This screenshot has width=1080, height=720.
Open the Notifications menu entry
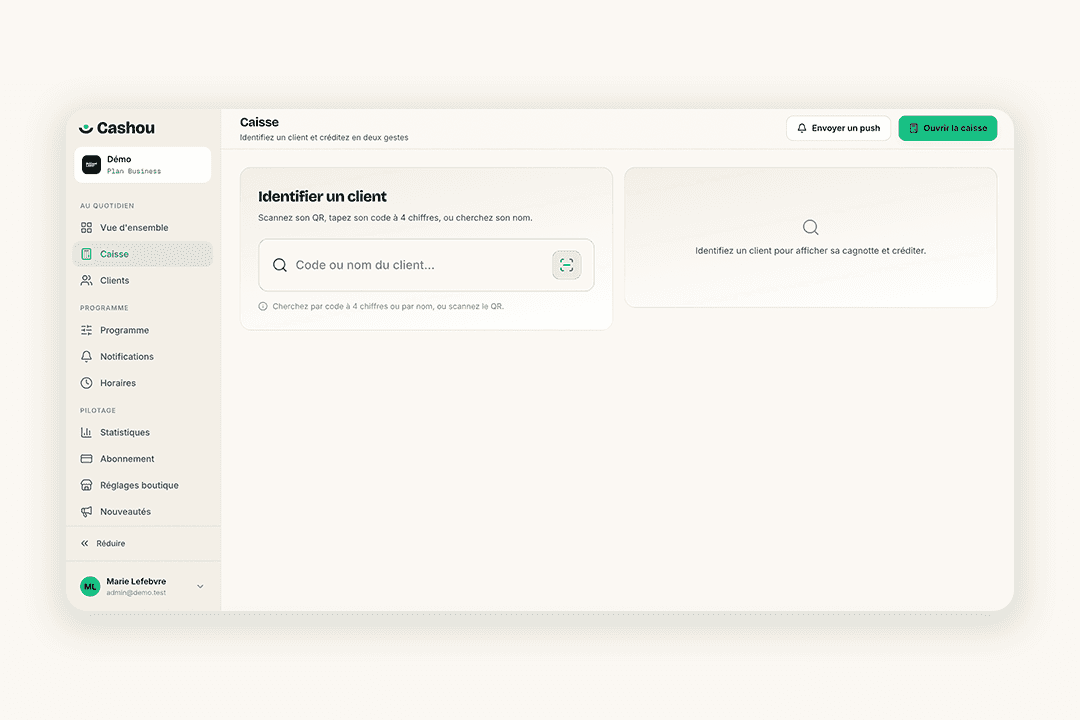pyautogui.click(x=143, y=356)
